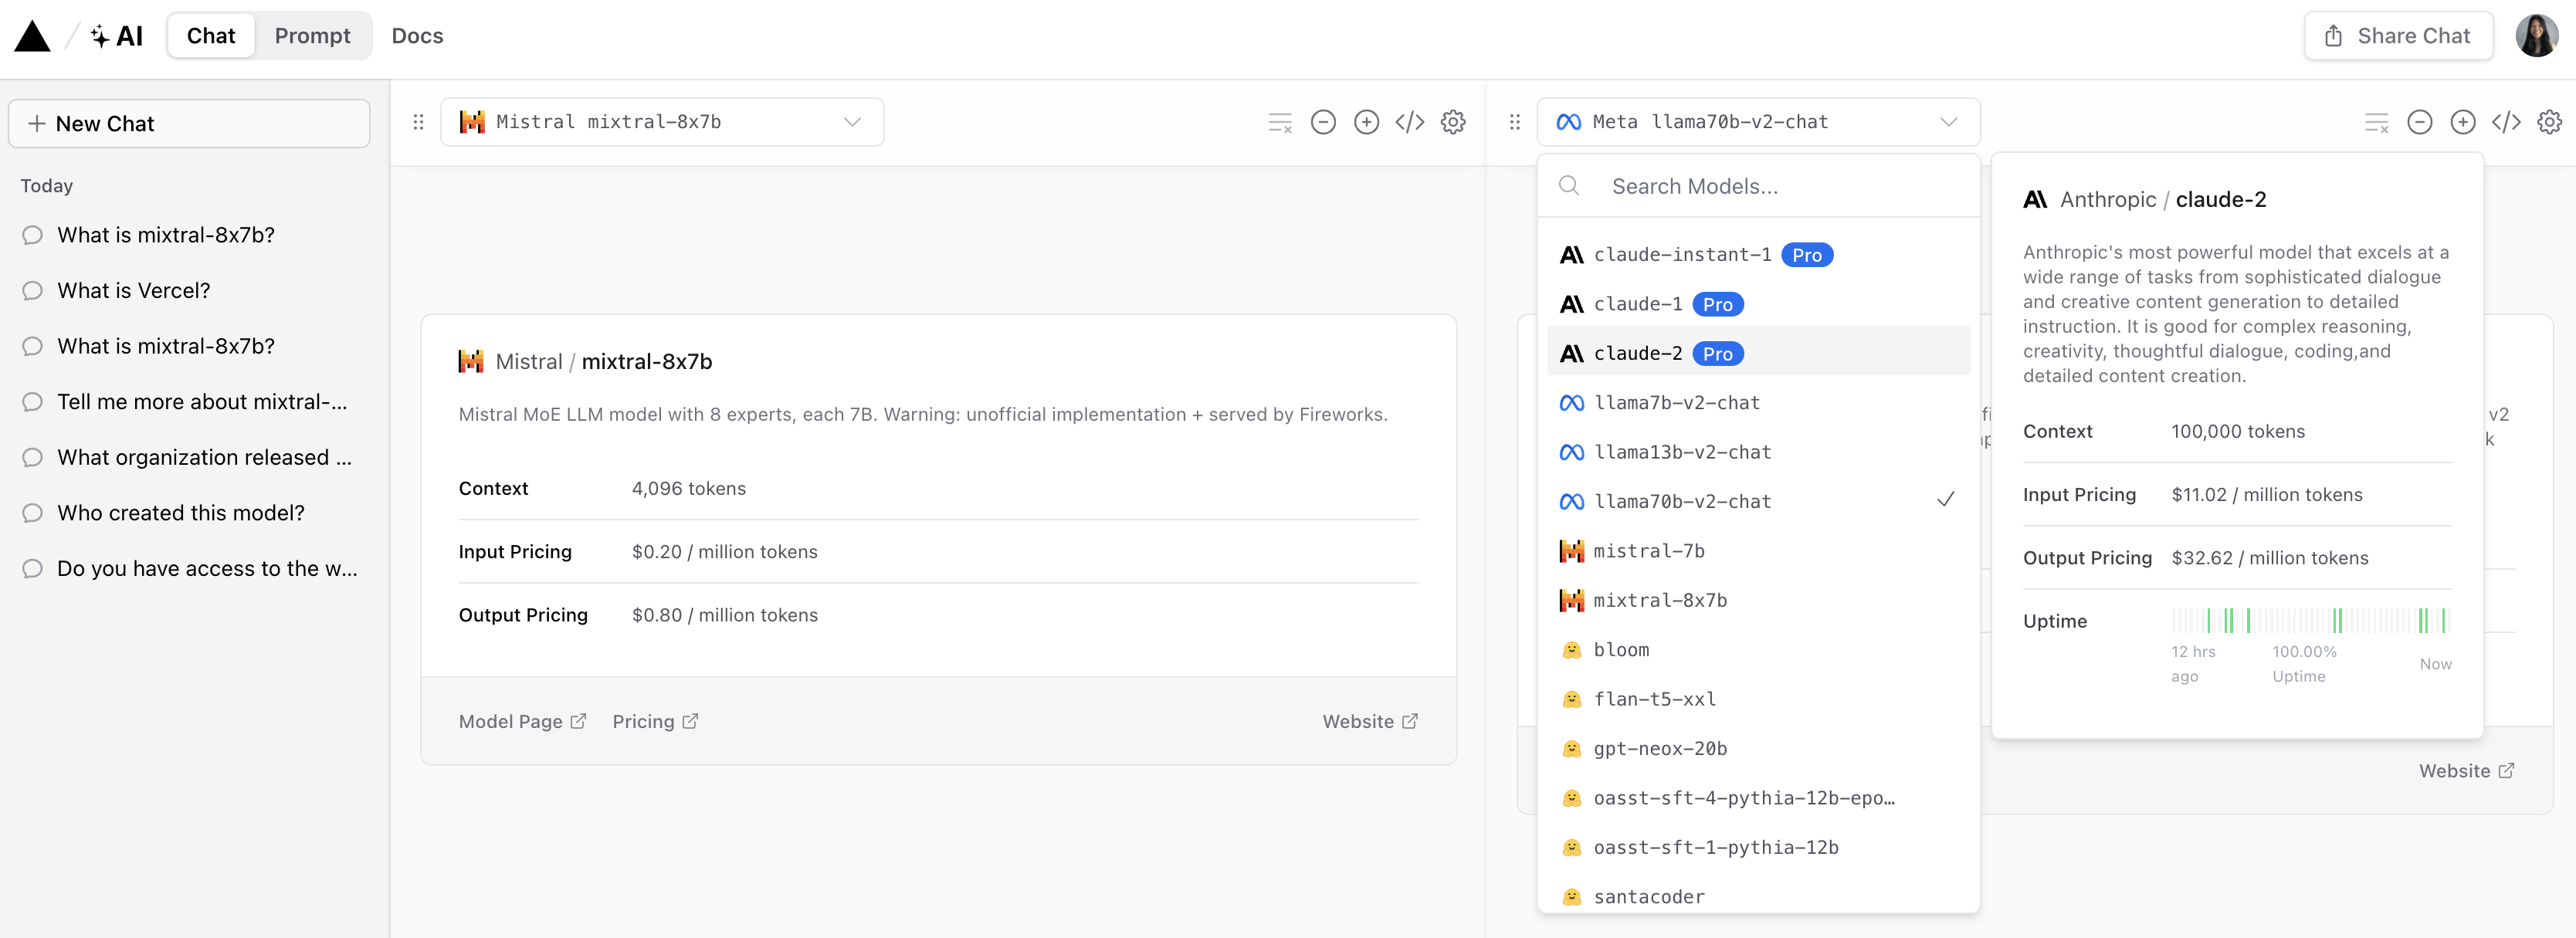Choose gpt-neox-20b model
This screenshot has width=2576, height=938.
pos(1758,749)
